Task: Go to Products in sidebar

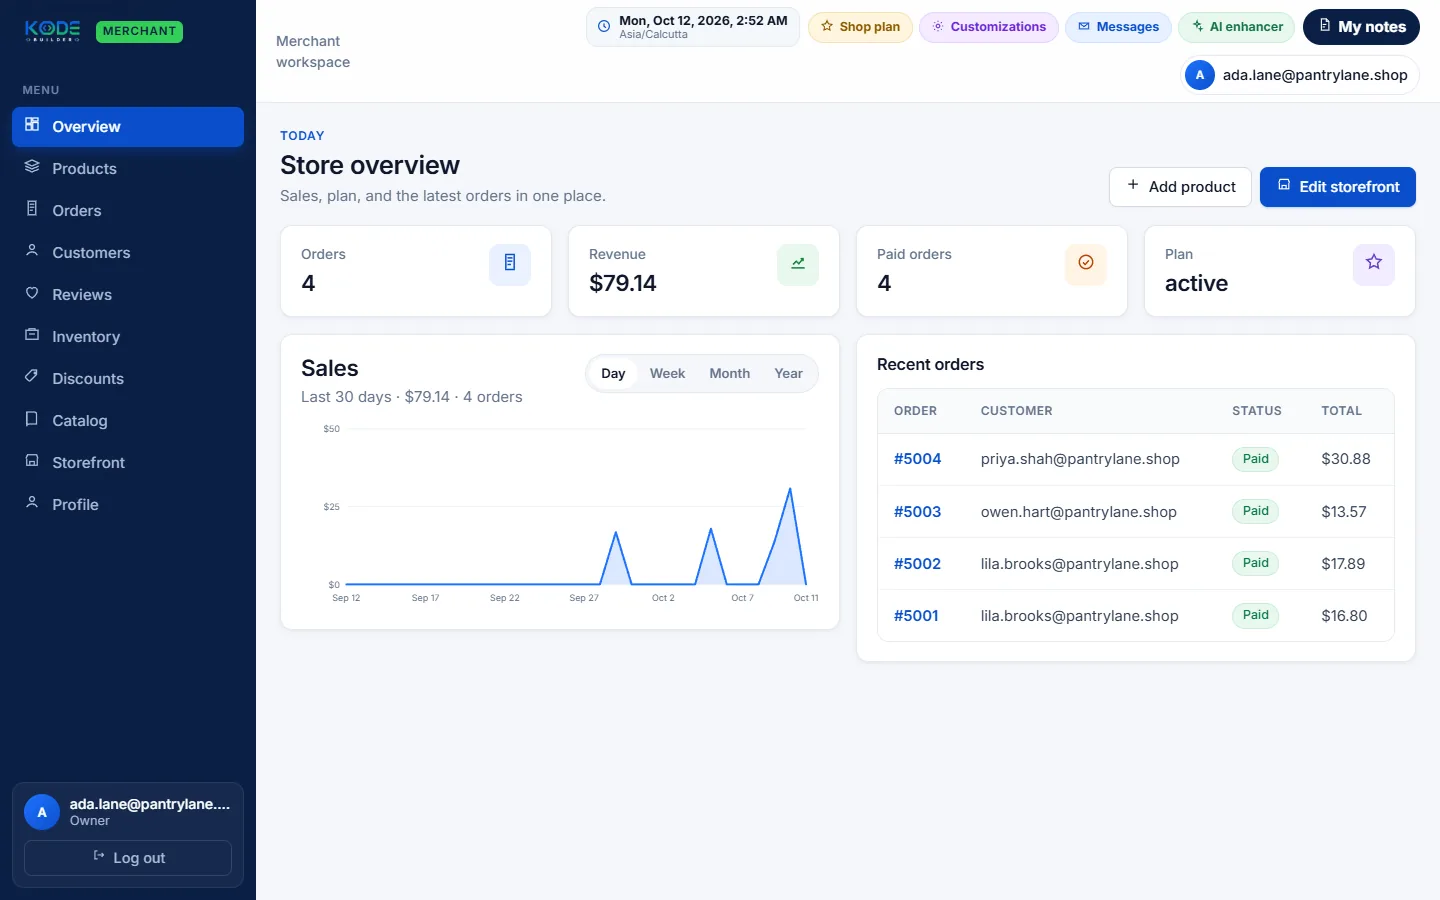Action: [128, 169]
